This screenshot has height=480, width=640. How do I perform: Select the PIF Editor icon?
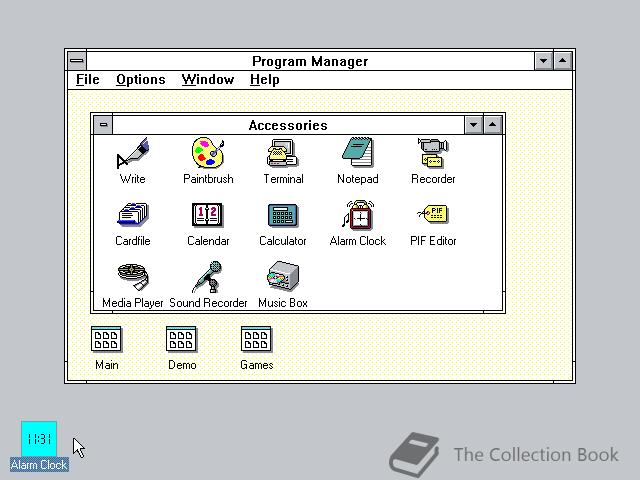[433, 214]
